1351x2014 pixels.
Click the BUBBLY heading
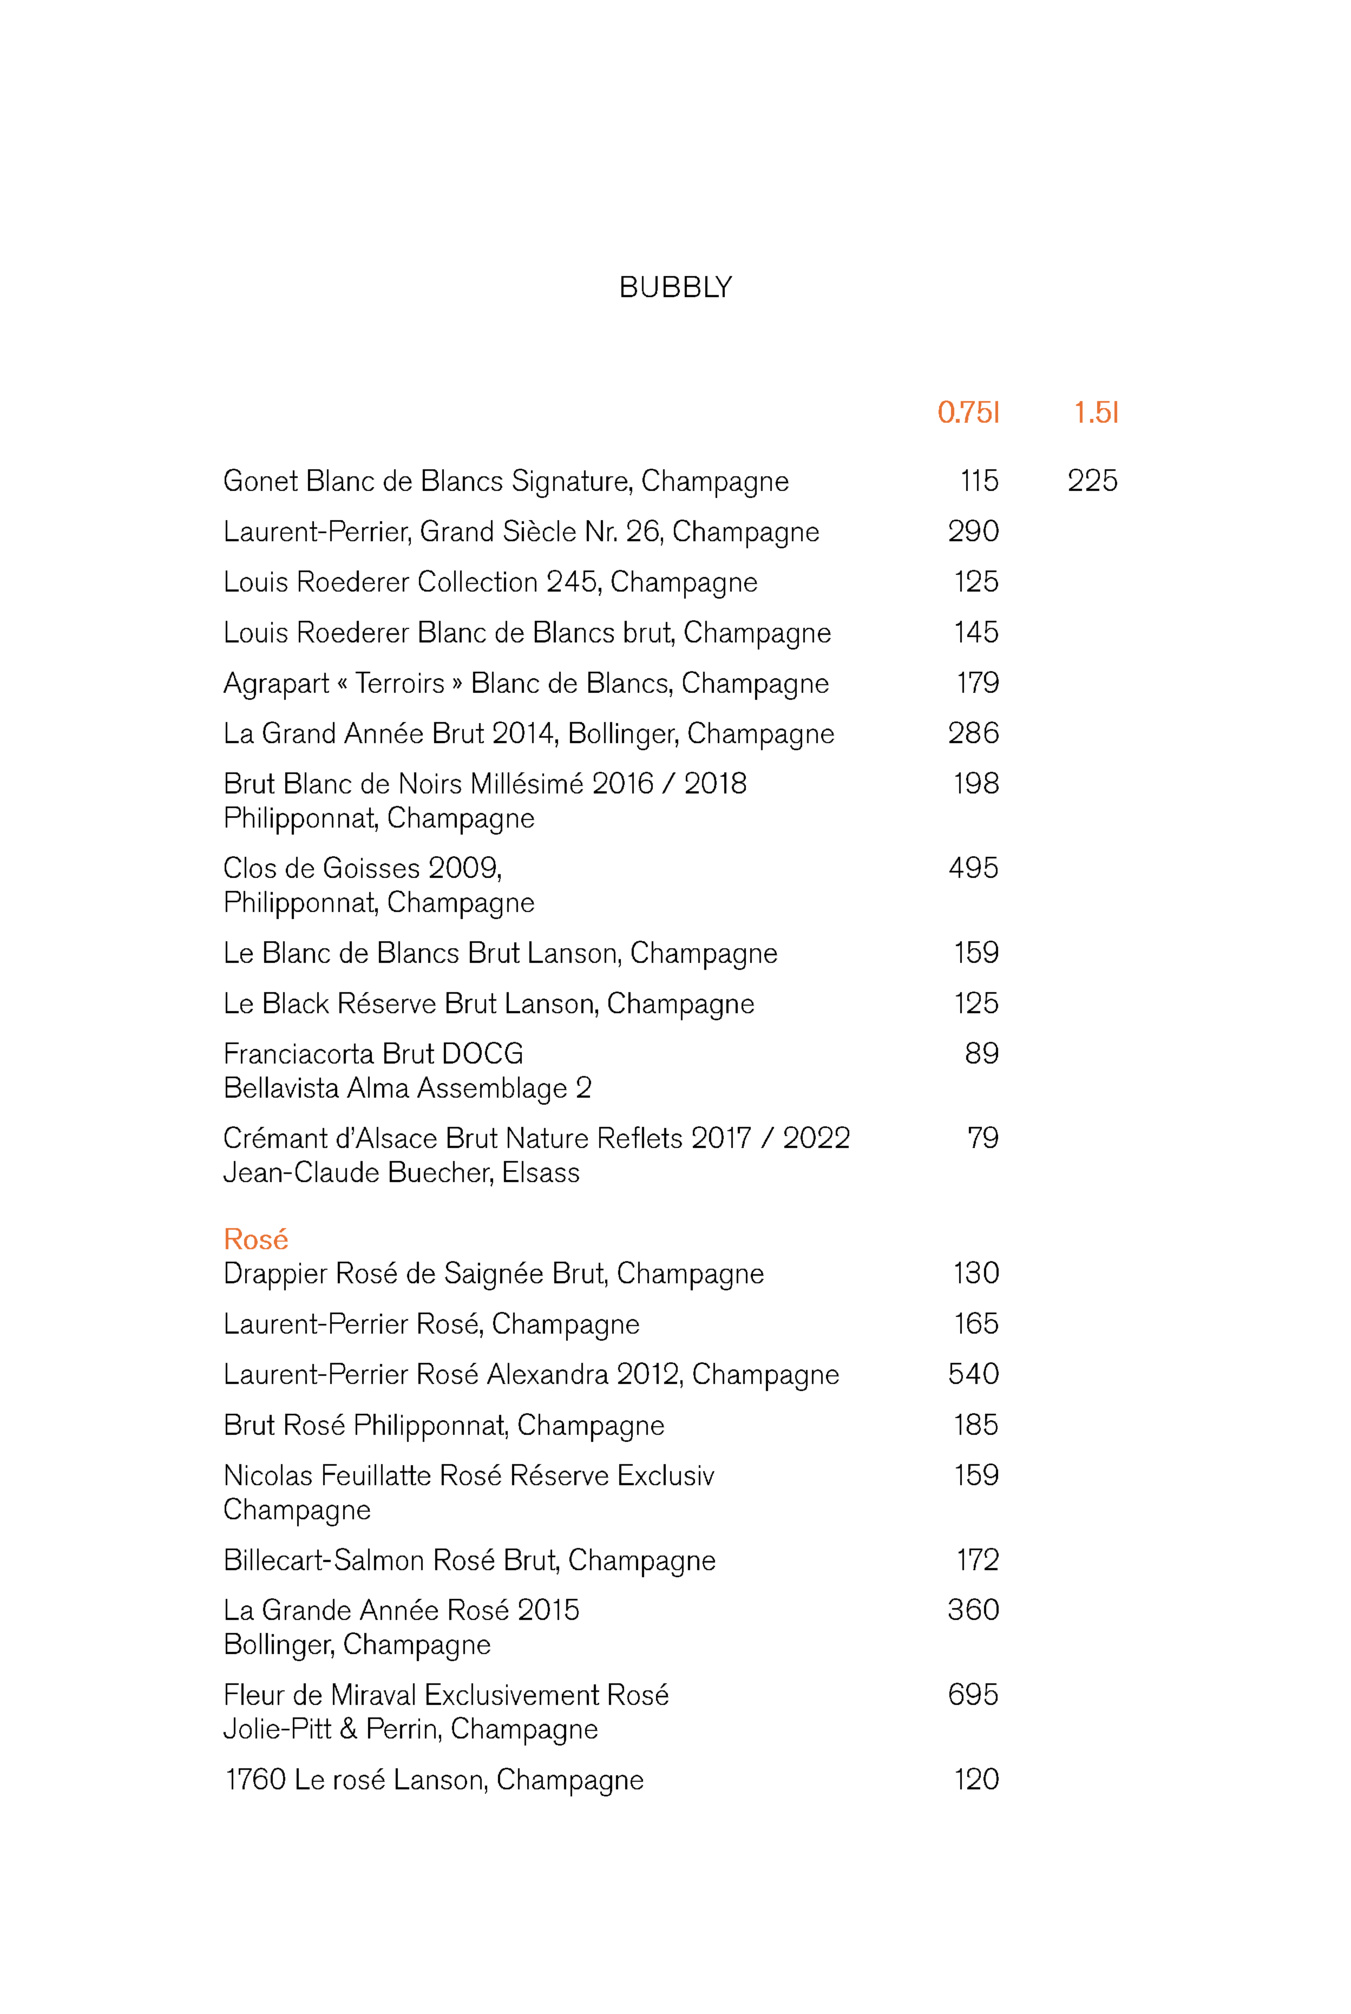click(675, 288)
